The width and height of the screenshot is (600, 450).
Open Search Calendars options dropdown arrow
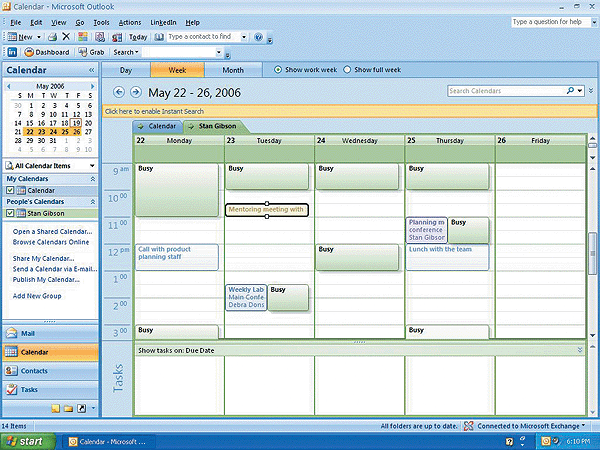point(580,91)
